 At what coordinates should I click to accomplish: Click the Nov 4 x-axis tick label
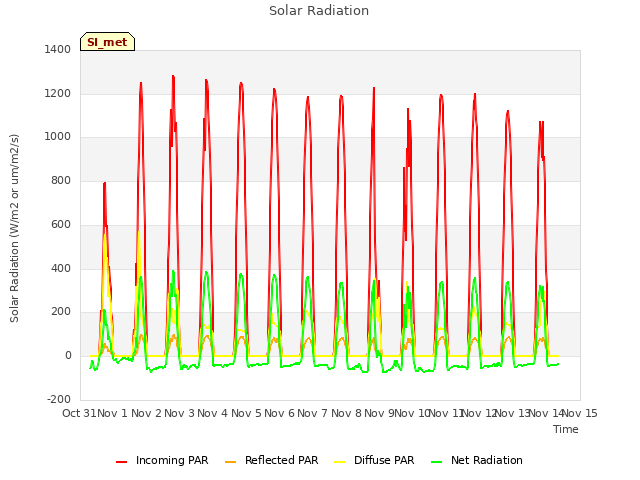click(x=212, y=413)
